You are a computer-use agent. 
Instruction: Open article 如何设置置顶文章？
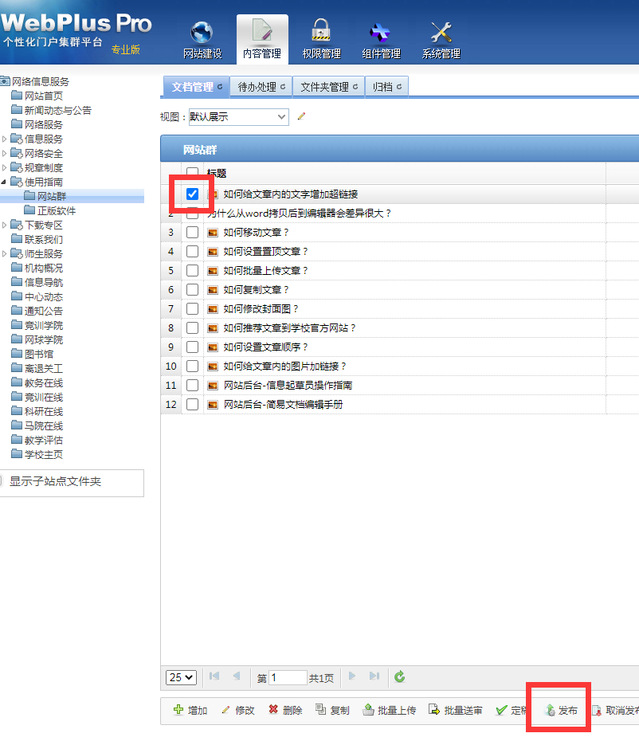tap(265, 251)
